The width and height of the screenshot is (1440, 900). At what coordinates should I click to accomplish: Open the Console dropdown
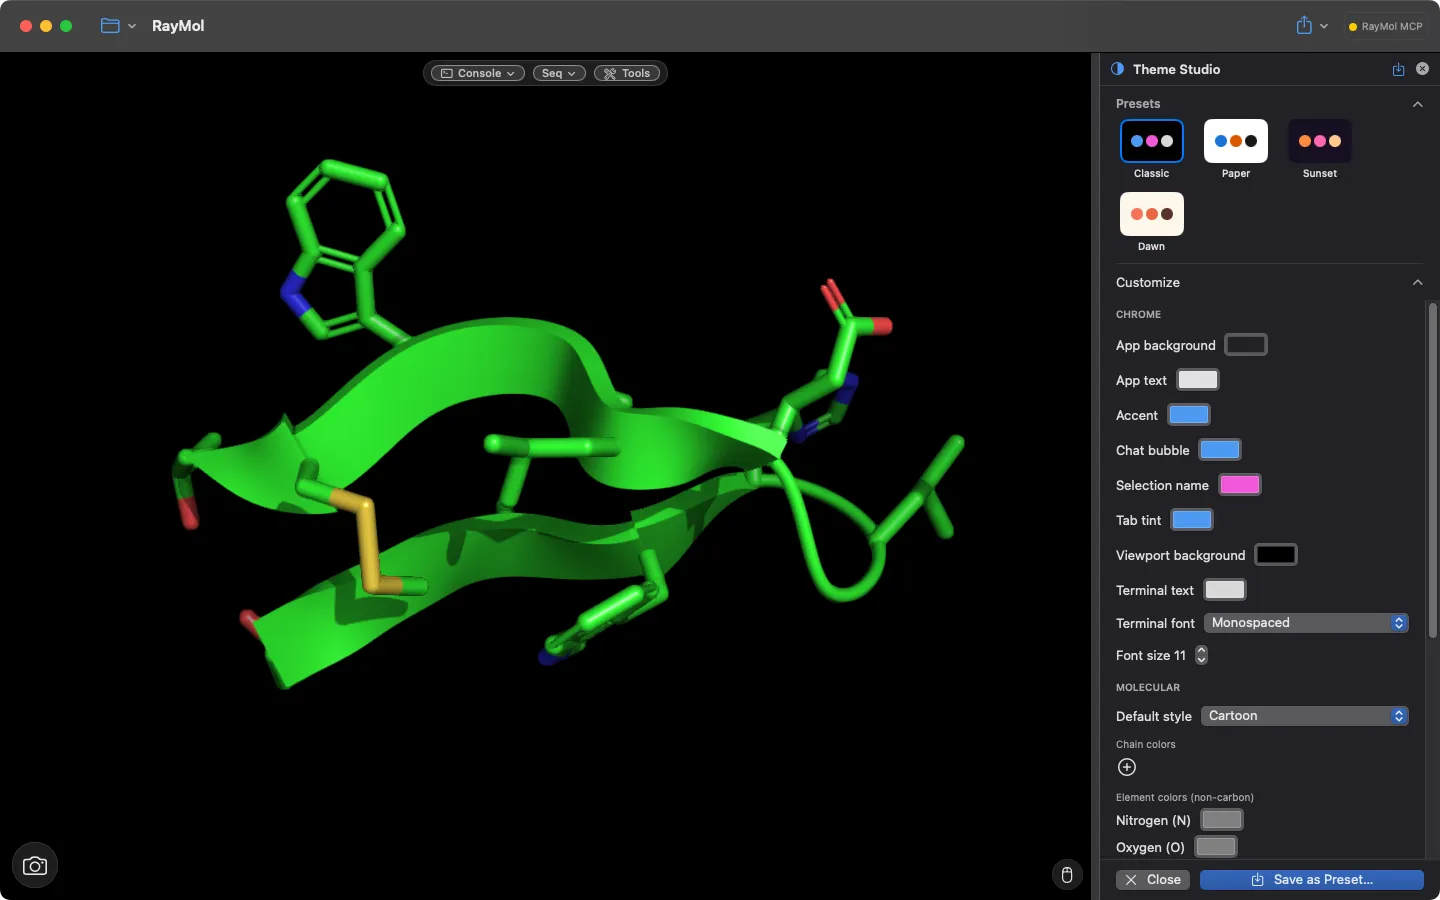tap(478, 73)
